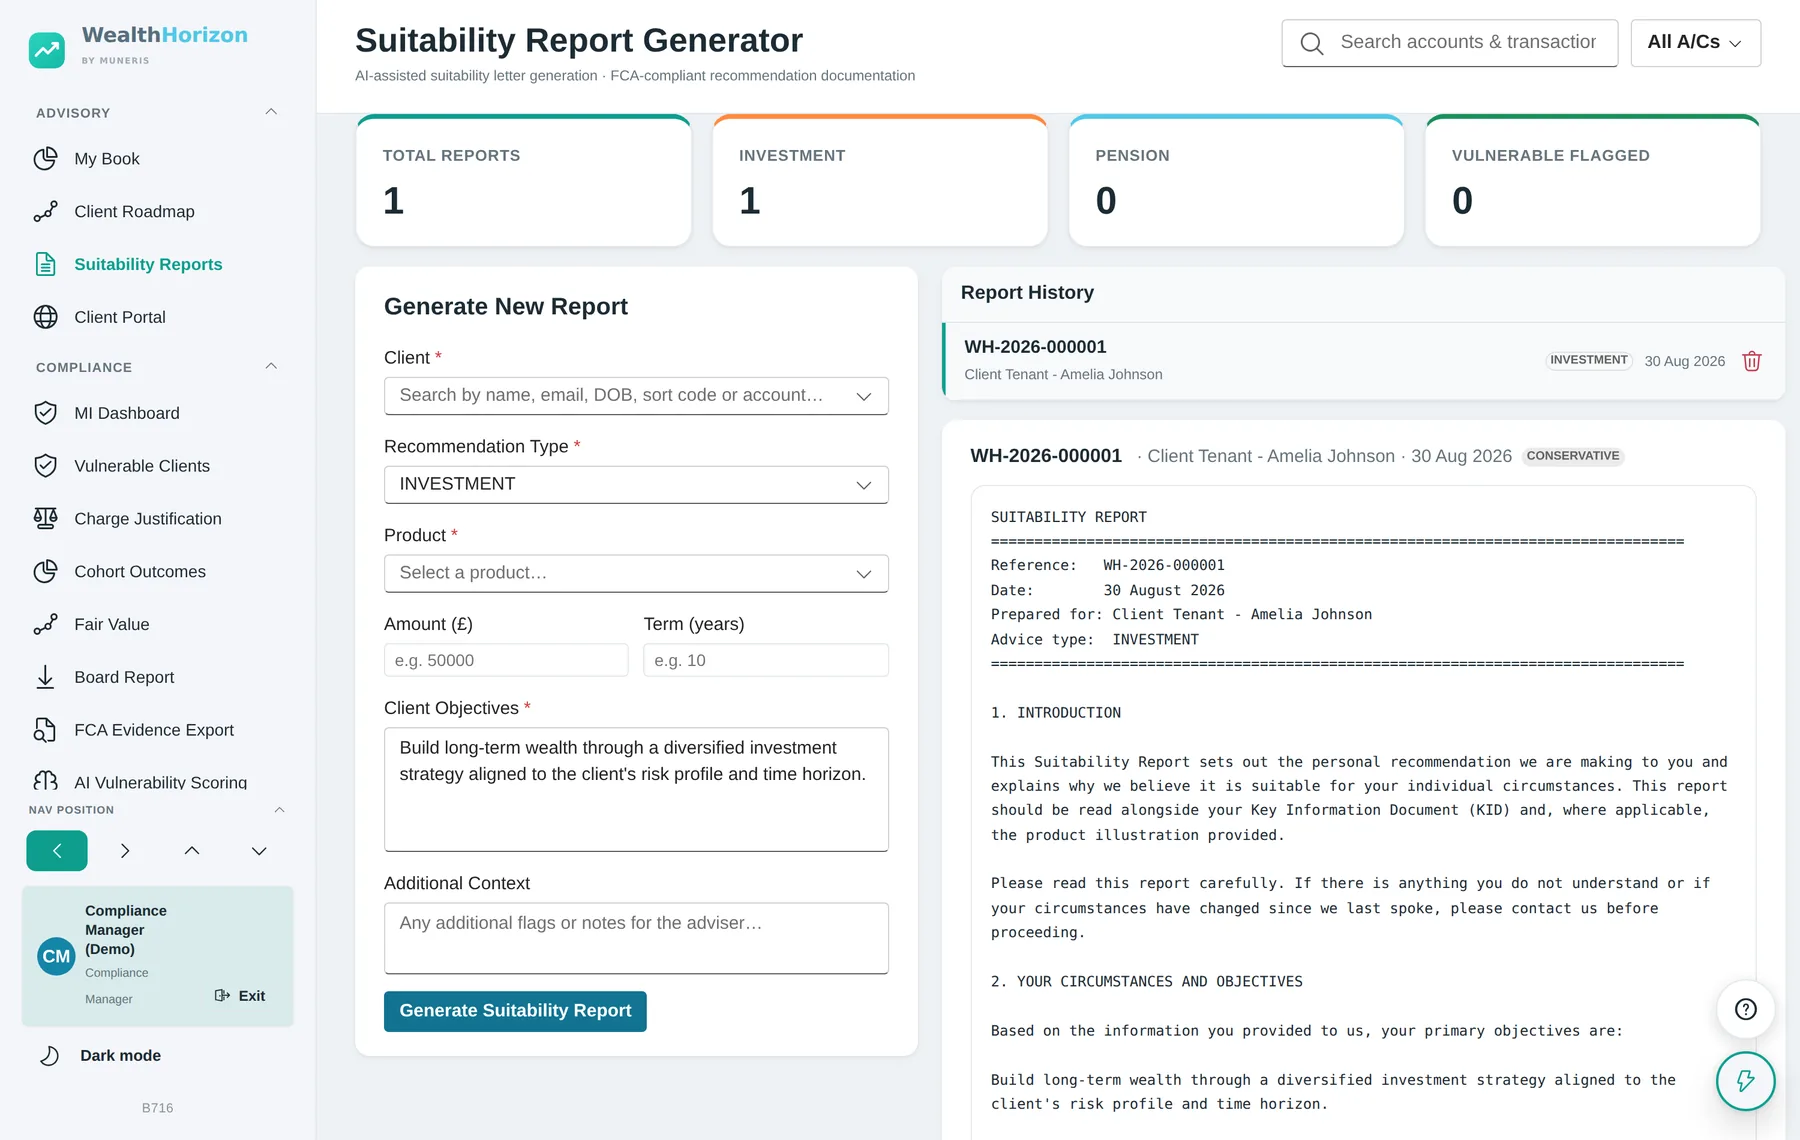Click the Amount (£) input field
Viewport: 1800px width, 1140px height.
506,660
